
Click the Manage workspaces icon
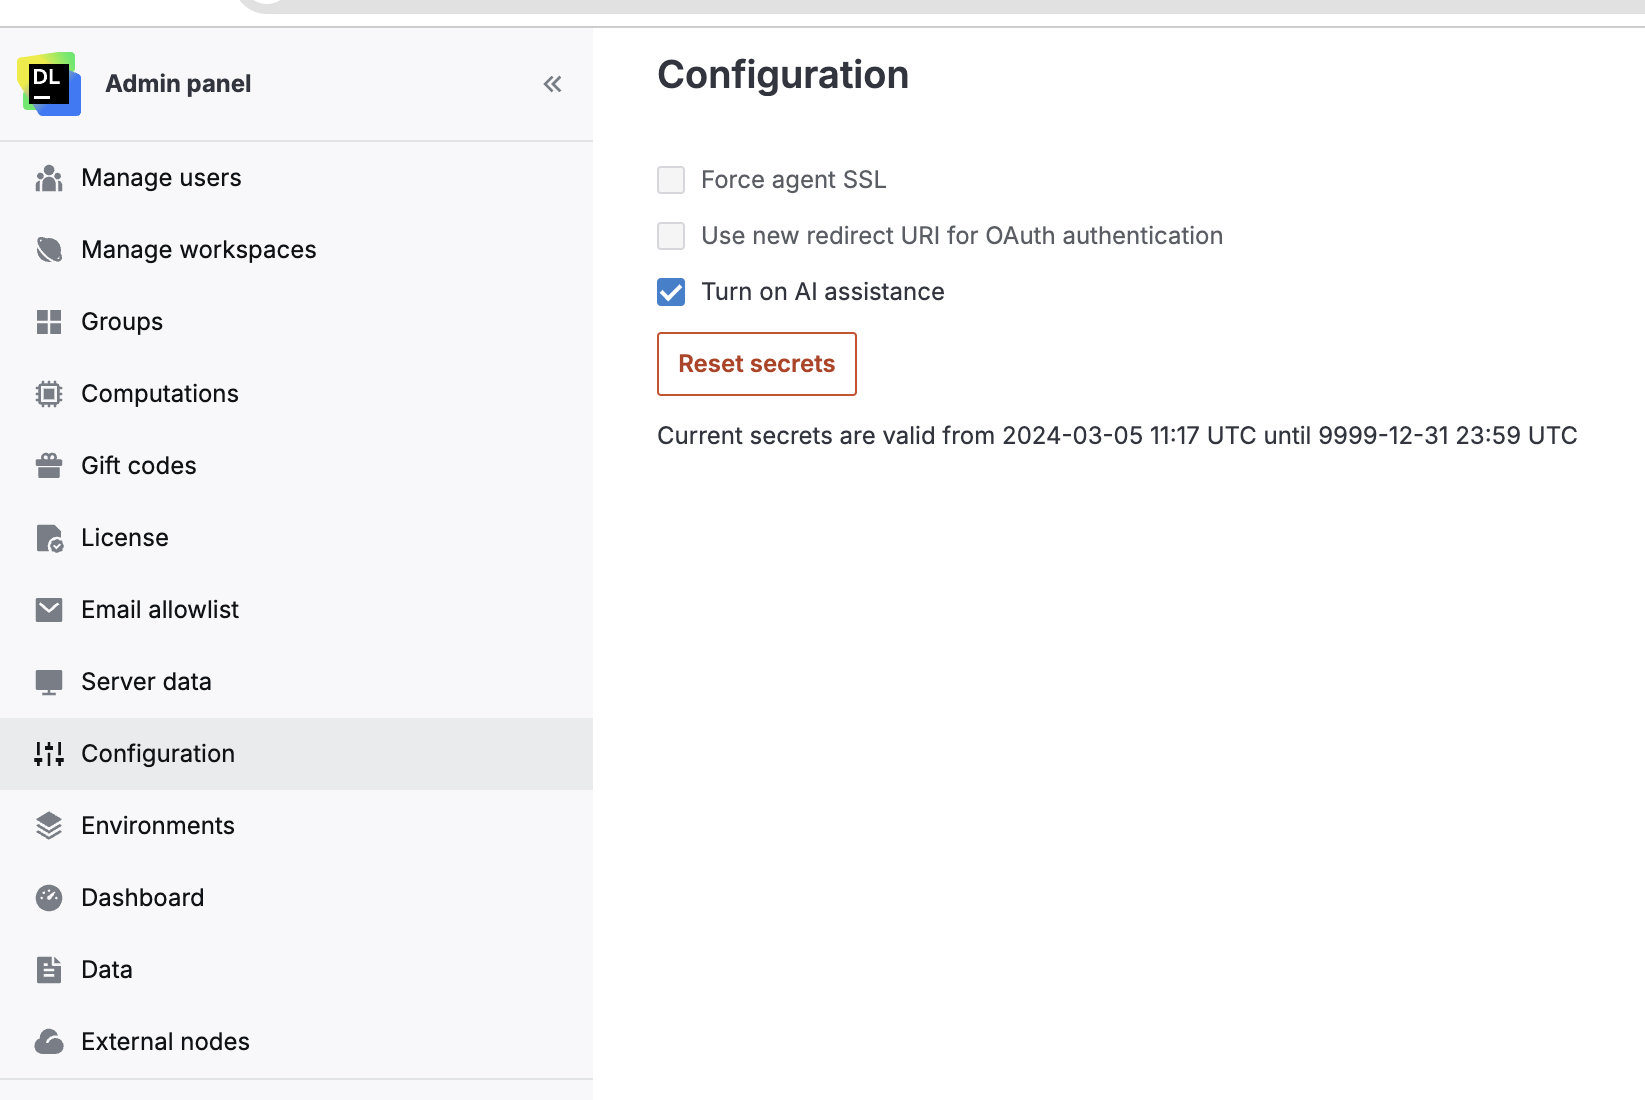[x=48, y=249]
